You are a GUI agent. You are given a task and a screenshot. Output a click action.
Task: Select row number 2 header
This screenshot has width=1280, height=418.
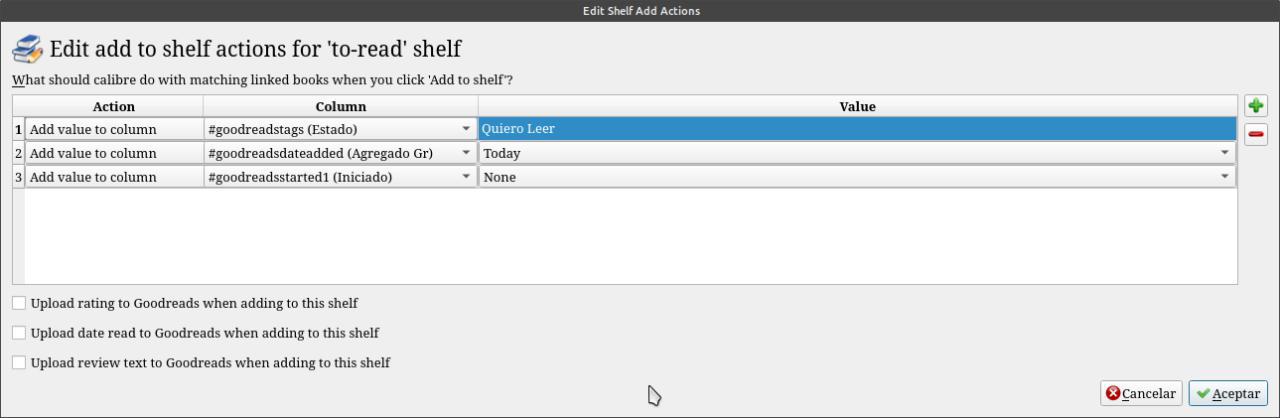click(18, 153)
